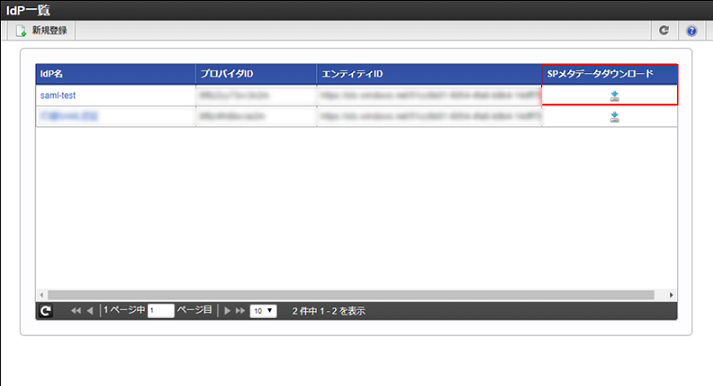Viewport: 713px width, 386px height.
Task: Click the 2 件中 1 - 2 を表示 status text
Action: click(328, 311)
